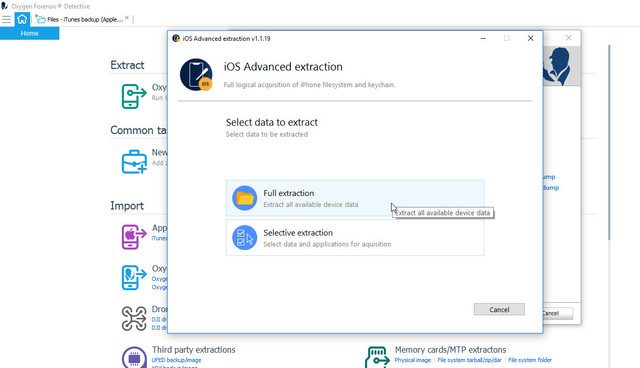Click 'Memory cards/MTP extractons' heading
This screenshot has height=368, width=640.
coord(450,350)
